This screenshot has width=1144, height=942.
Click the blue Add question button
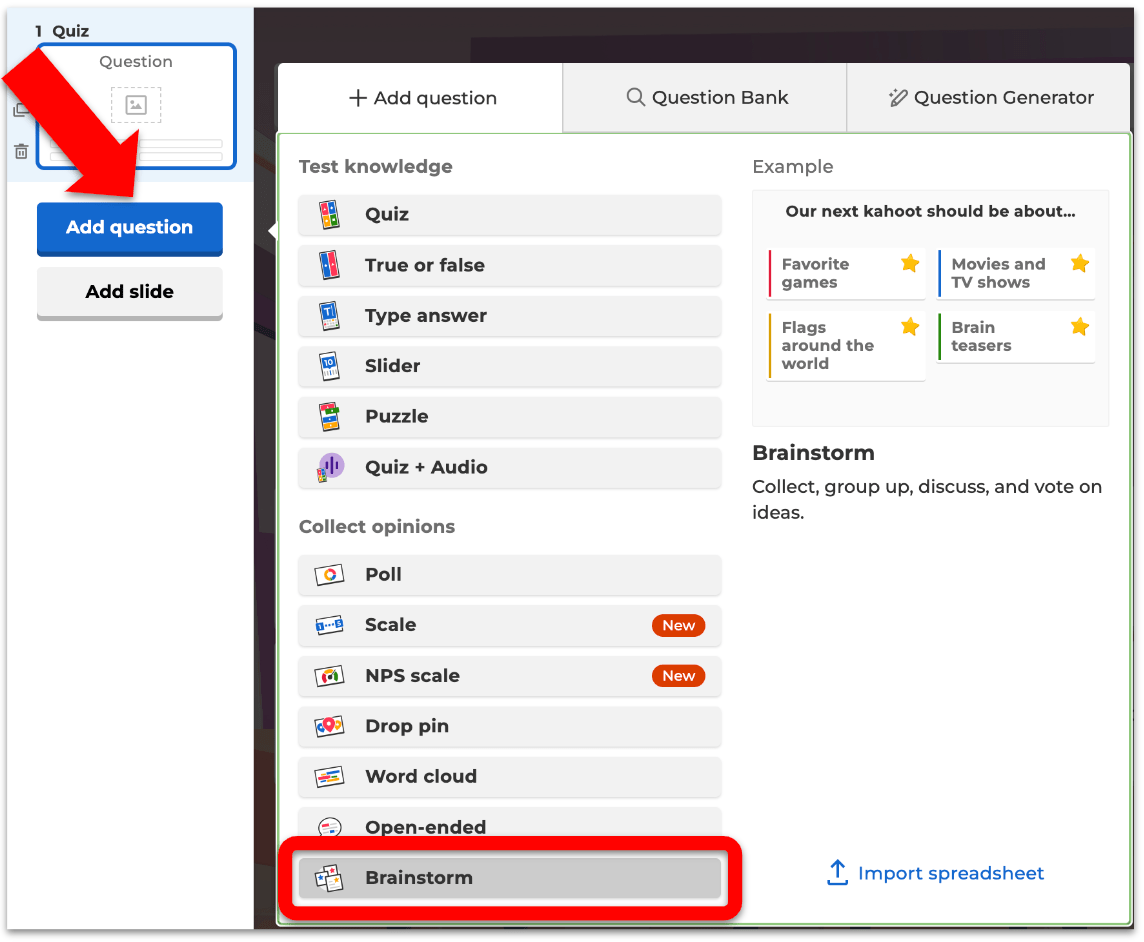coord(130,228)
